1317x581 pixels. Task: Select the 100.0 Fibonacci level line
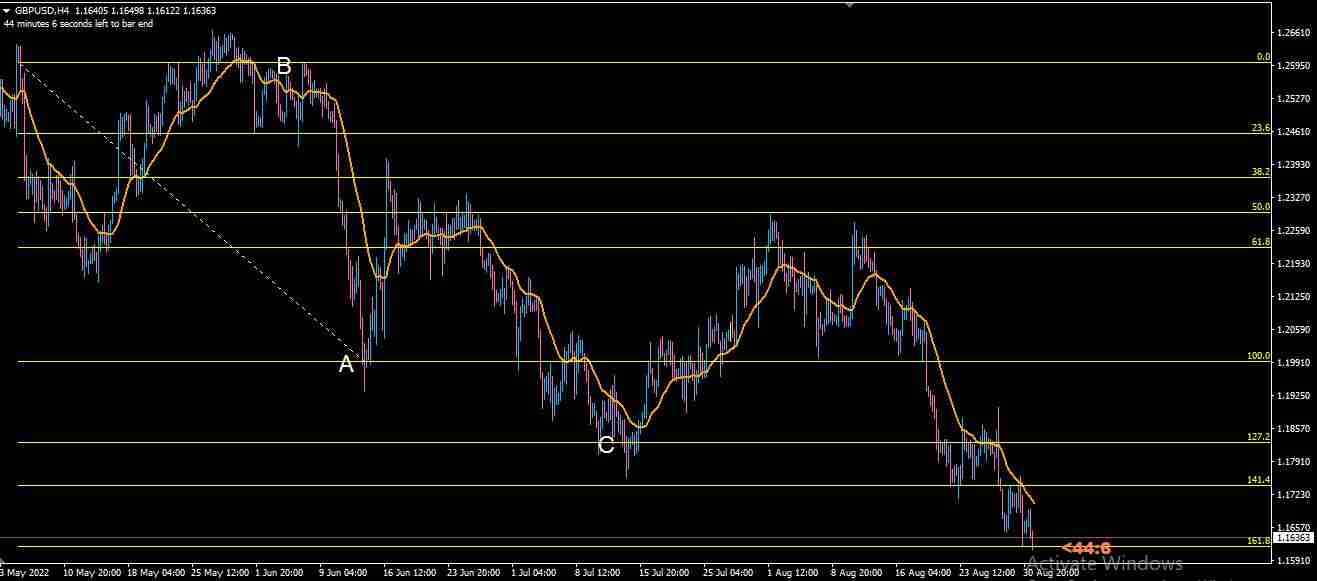600,360
